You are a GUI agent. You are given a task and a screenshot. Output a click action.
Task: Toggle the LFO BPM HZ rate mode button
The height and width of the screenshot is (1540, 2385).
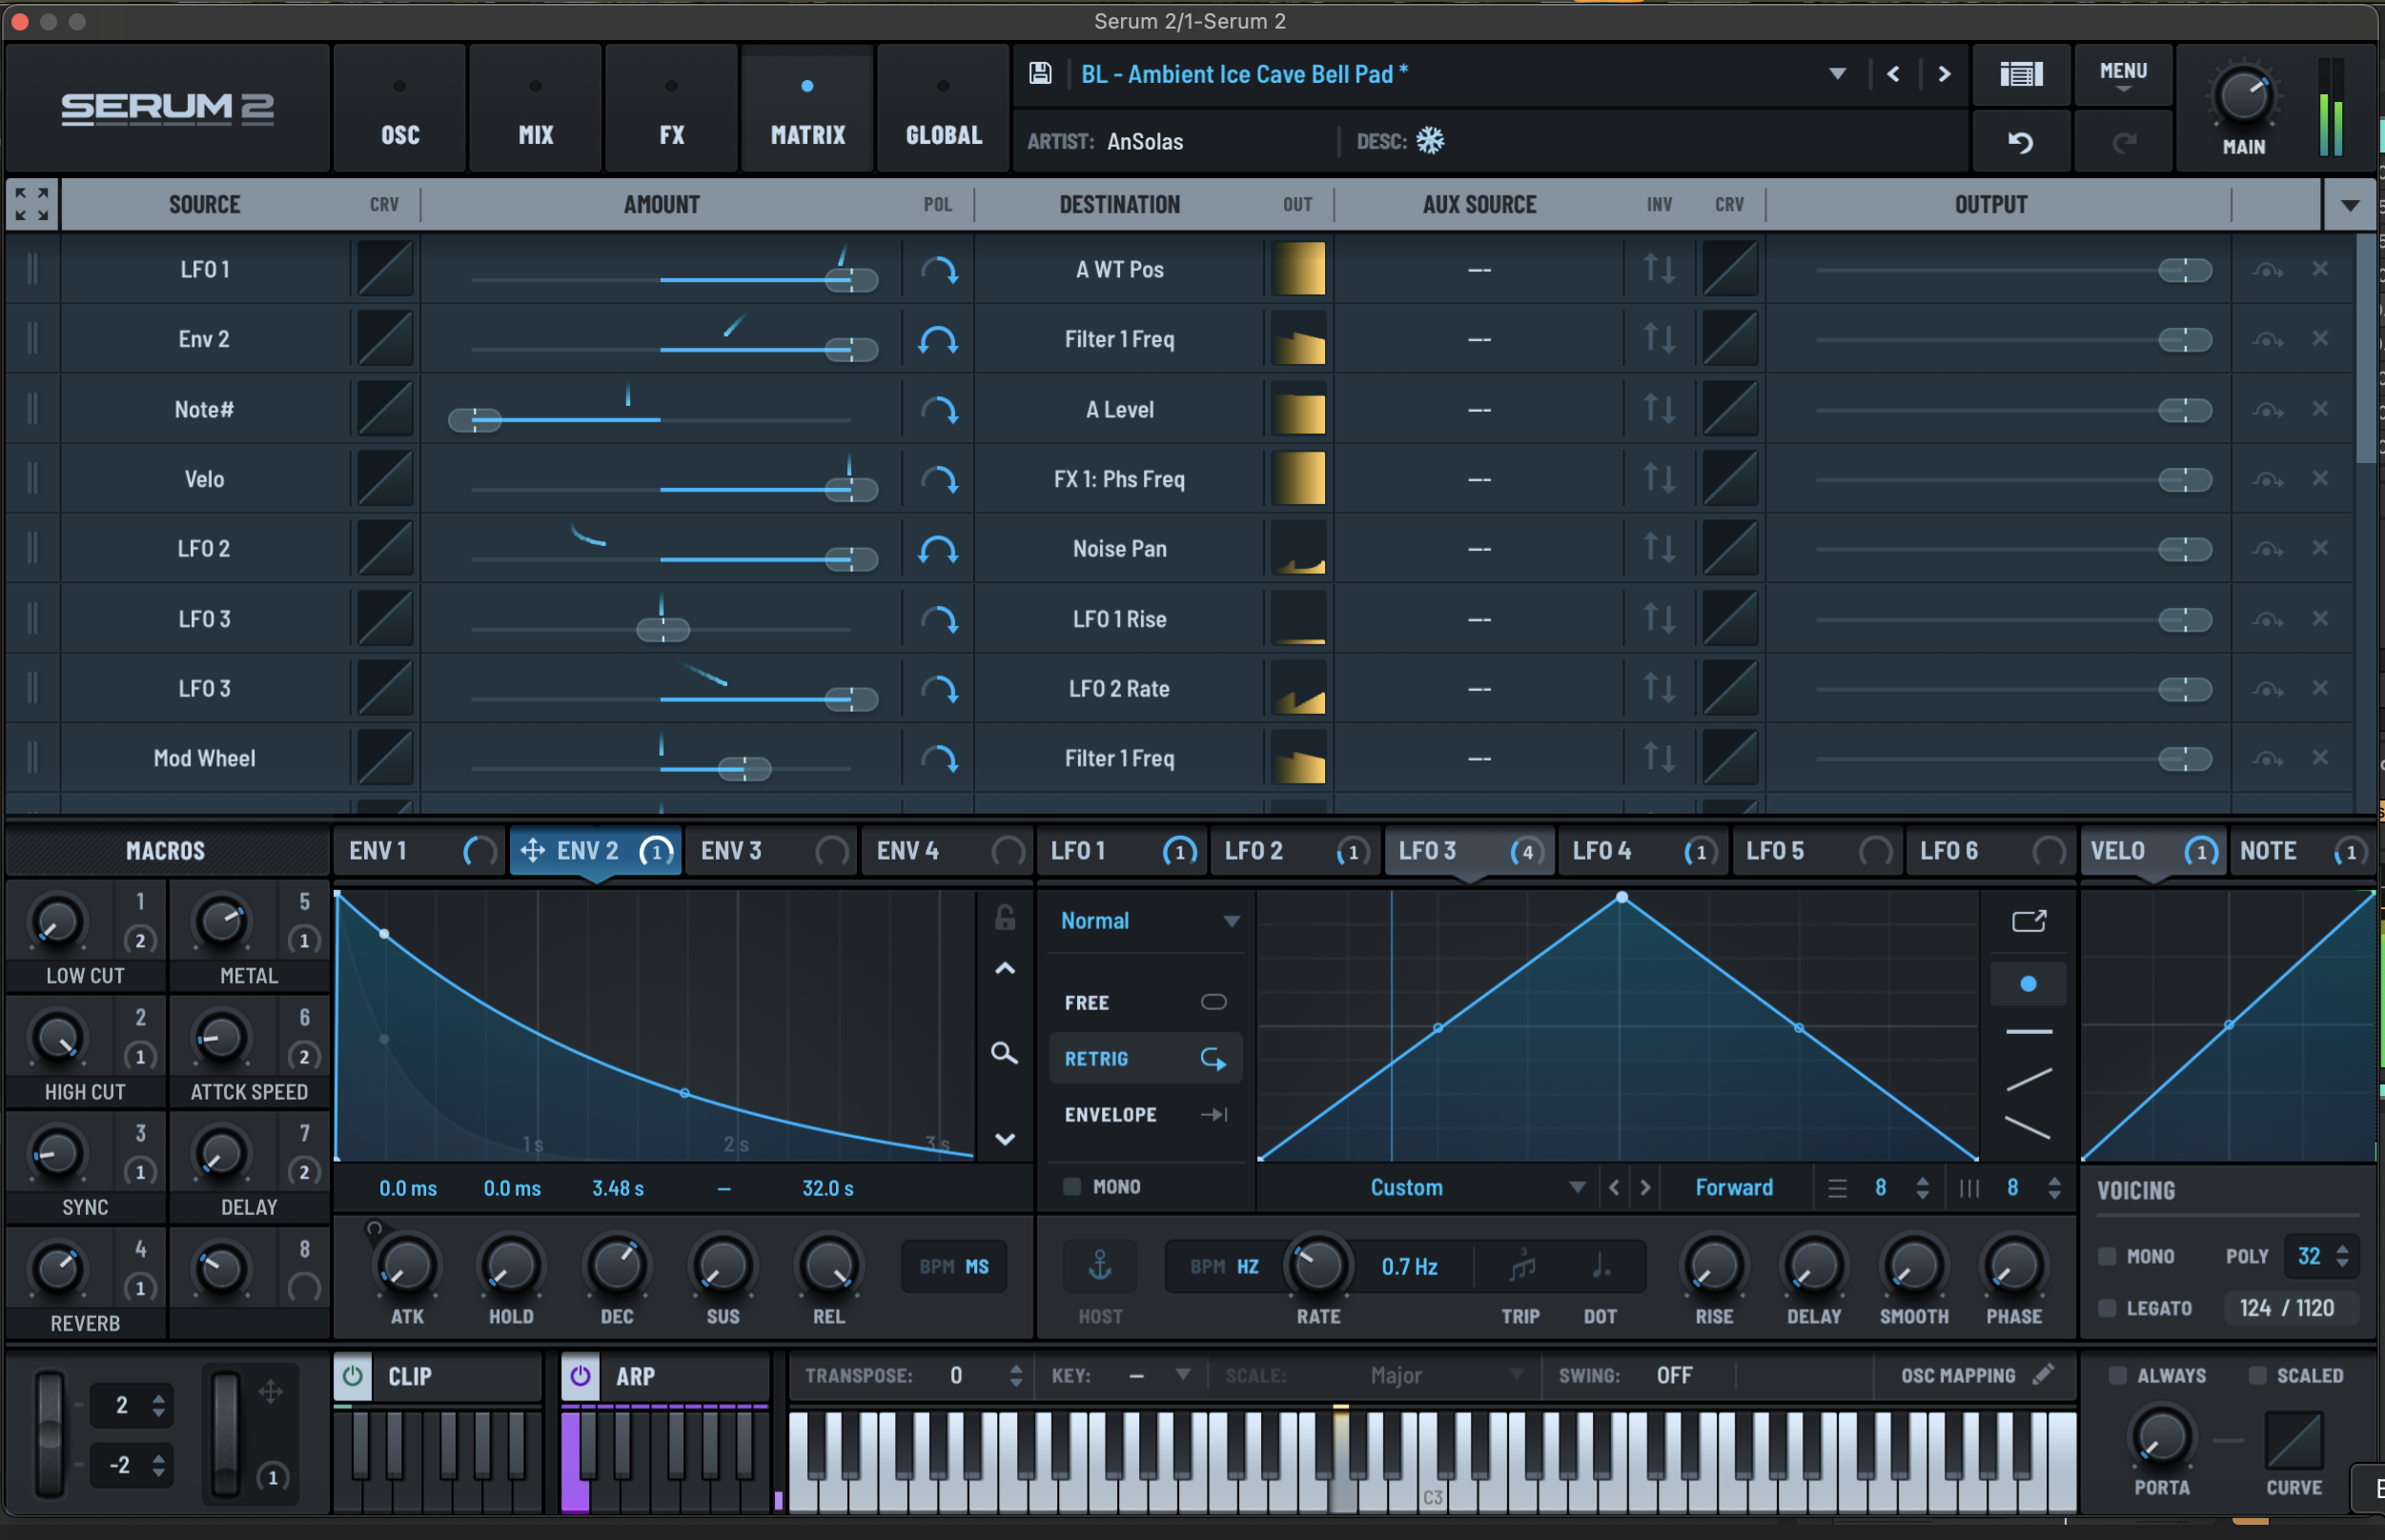tap(1224, 1266)
